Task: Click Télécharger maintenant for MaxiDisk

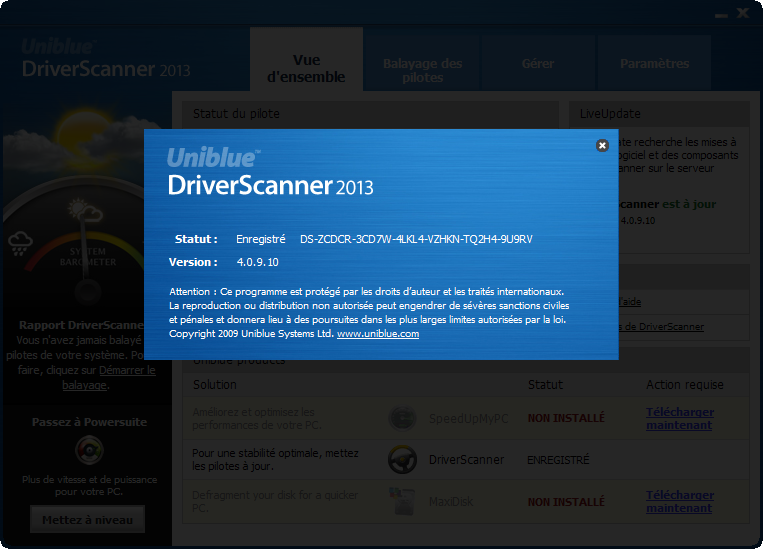Action: pyautogui.click(x=680, y=501)
